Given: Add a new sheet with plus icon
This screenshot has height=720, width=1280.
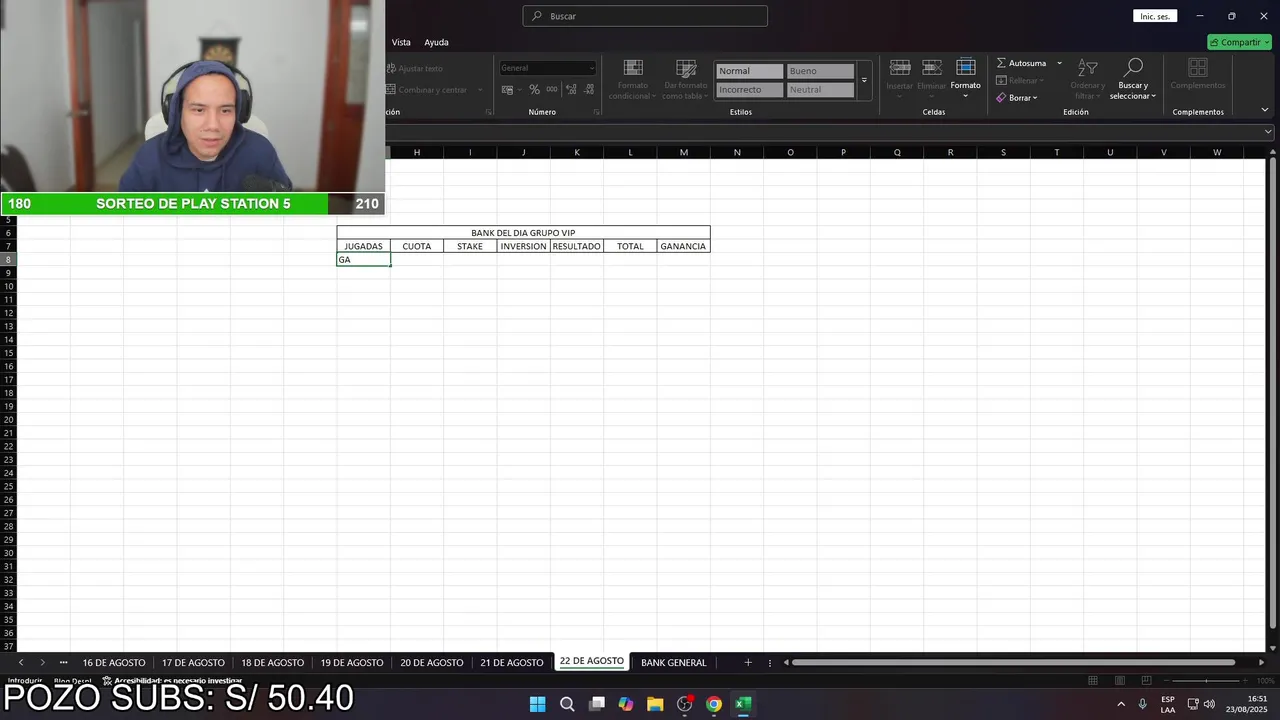Looking at the screenshot, I should tap(747, 662).
